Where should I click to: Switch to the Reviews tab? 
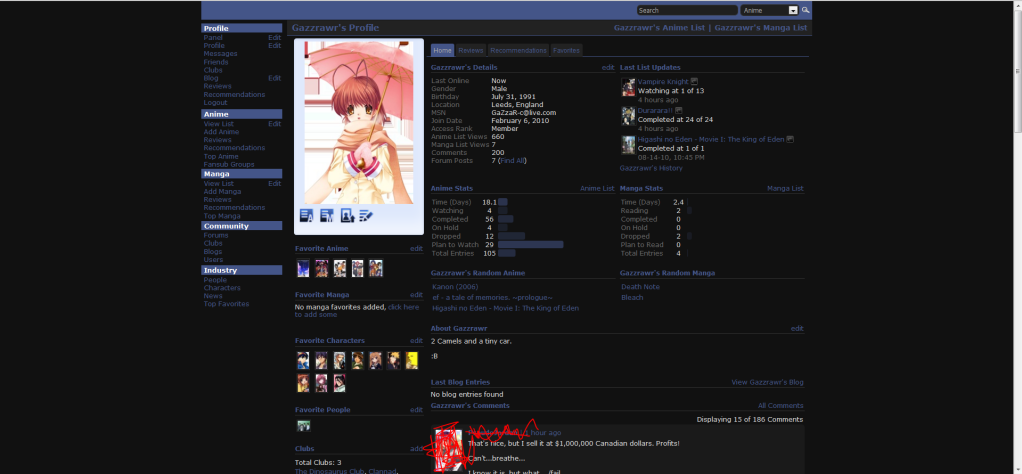[471, 50]
